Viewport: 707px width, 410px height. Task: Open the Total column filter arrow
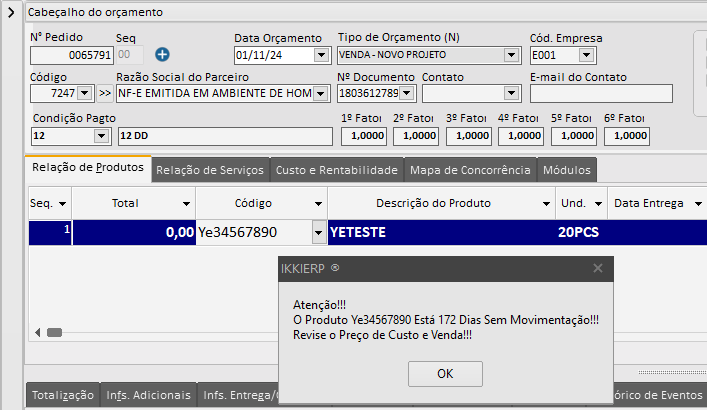coord(186,204)
